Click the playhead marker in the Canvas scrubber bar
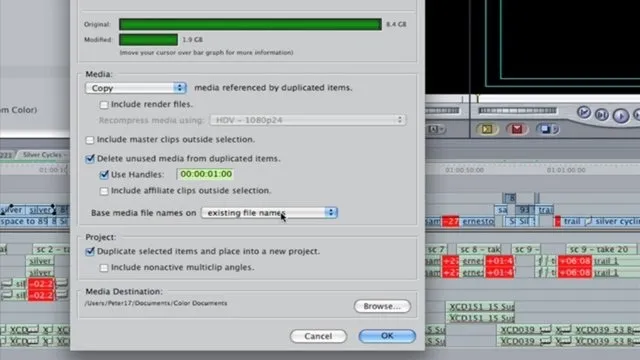The height and width of the screenshot is (360, 640). coord(477,98)
